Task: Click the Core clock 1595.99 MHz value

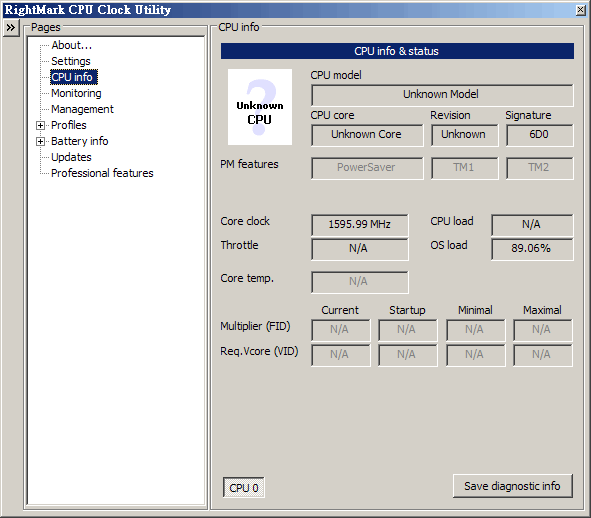Action: 360,225
